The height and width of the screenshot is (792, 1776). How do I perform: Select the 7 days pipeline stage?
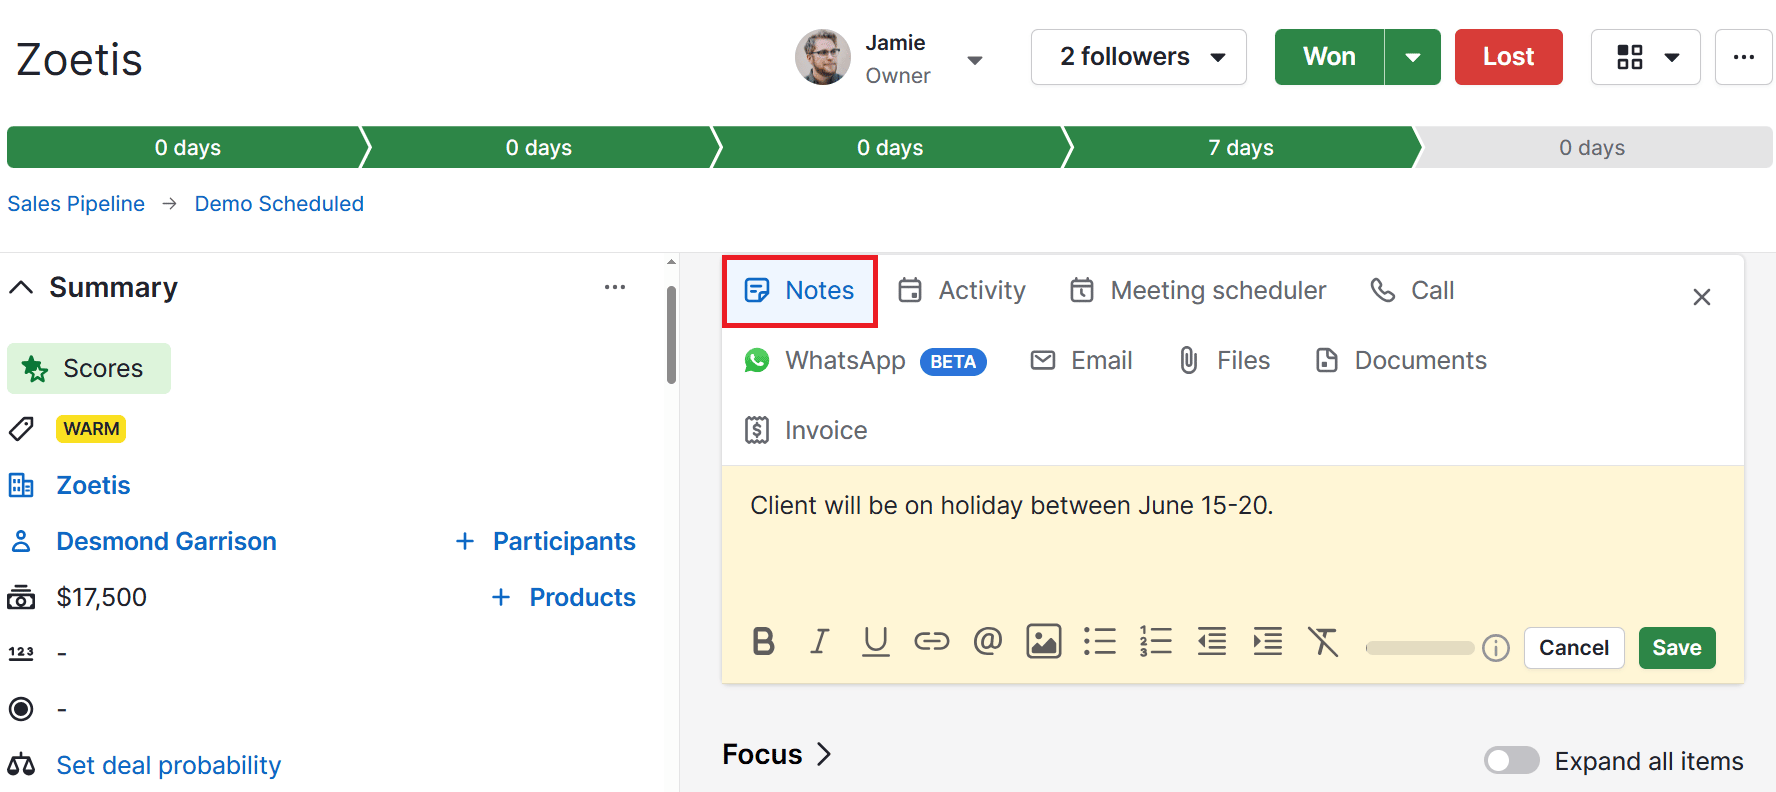[x=1241, y=148]
